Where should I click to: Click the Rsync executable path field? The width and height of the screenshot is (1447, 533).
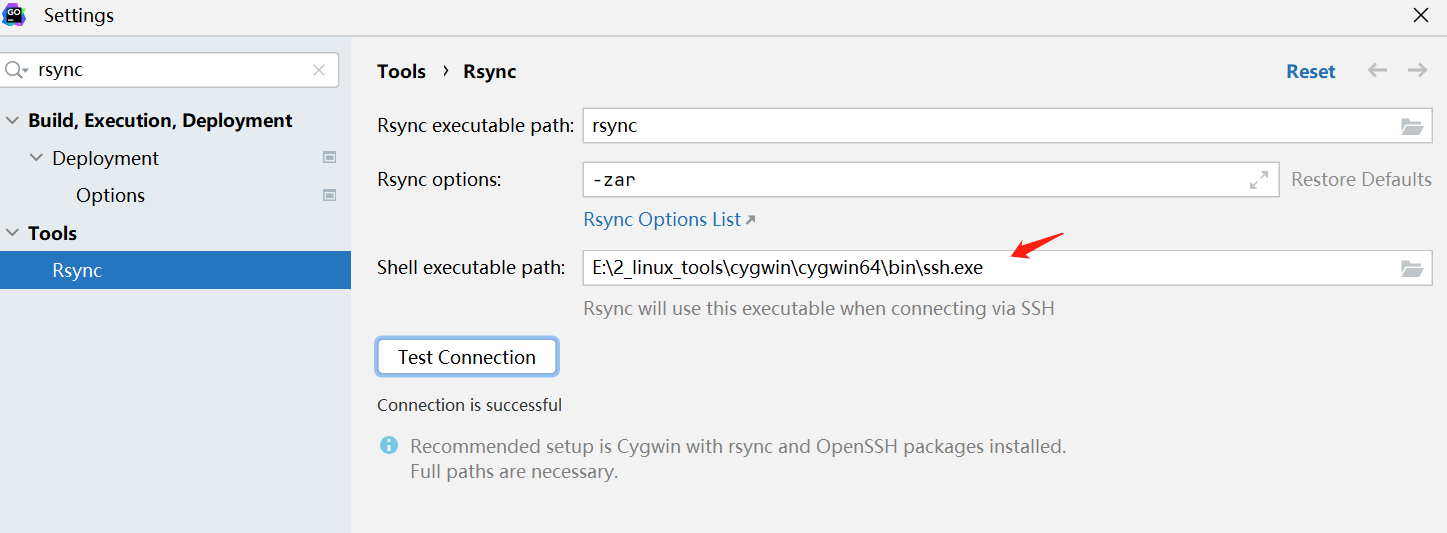pos(1007,126)
